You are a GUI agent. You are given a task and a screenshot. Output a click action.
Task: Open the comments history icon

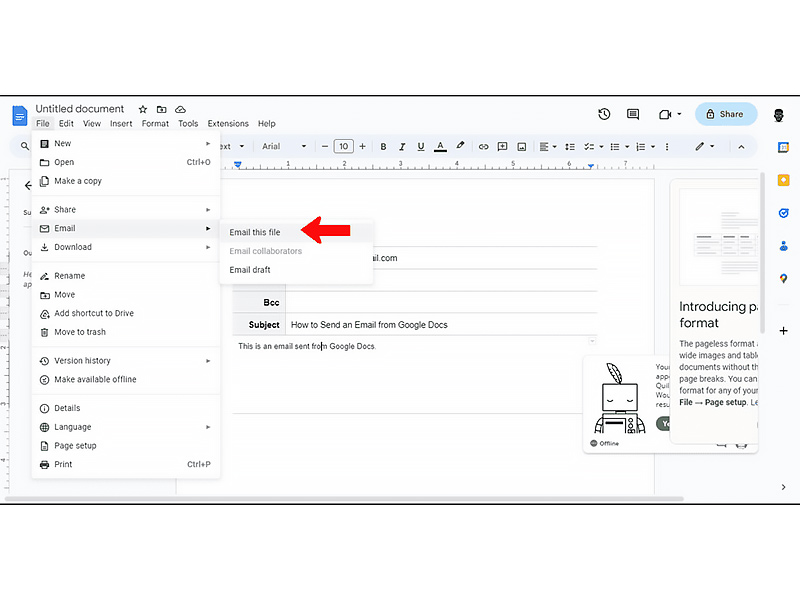(x=633, y=114)
